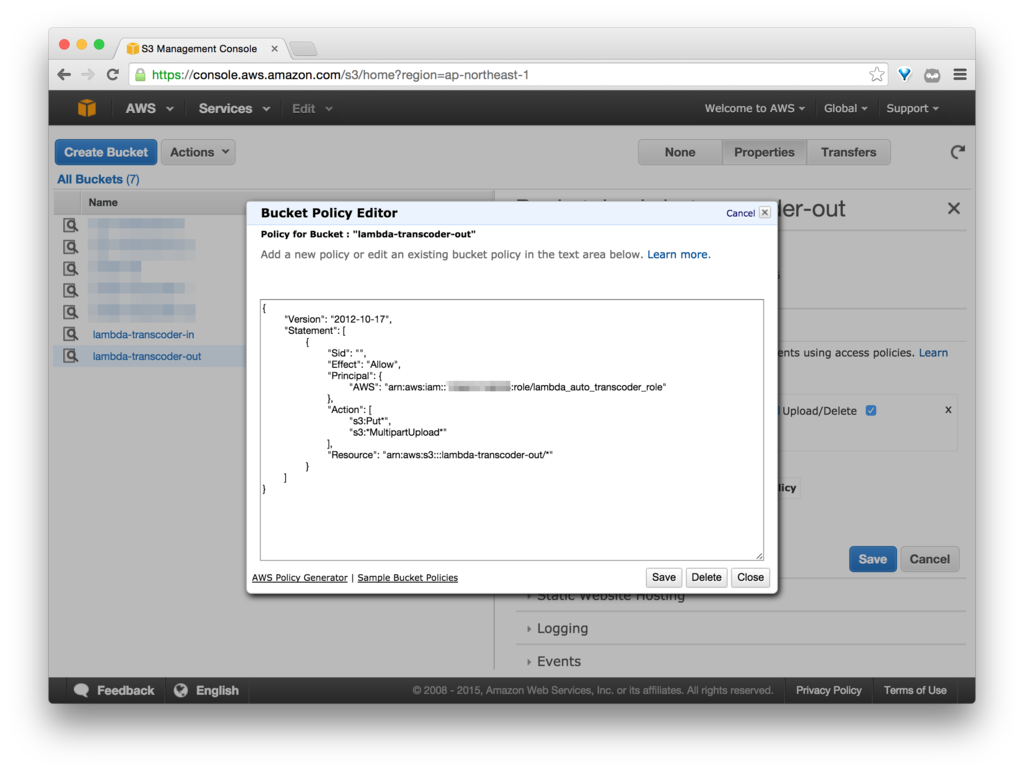Open the lambda-transcoder-in bucket
Image resolution: width=1024 pixels, height=773 pixels.
(x=143, y=334)
